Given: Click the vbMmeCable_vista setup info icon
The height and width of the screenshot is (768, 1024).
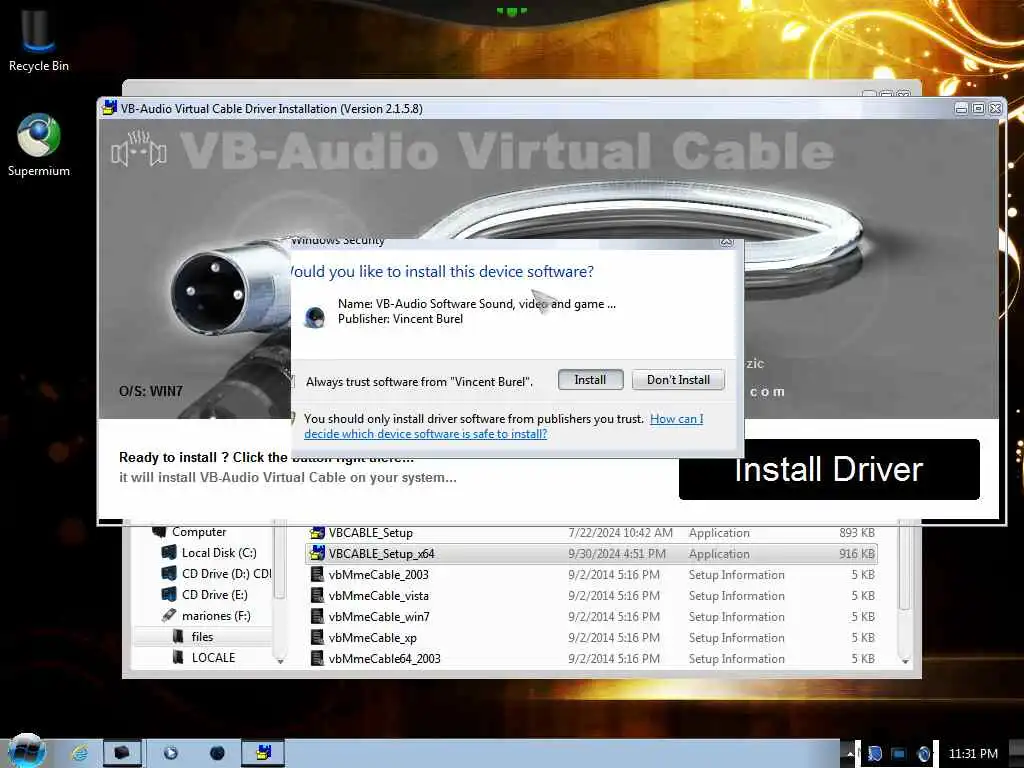Looking at the screenshot, I should click(317, 596).
